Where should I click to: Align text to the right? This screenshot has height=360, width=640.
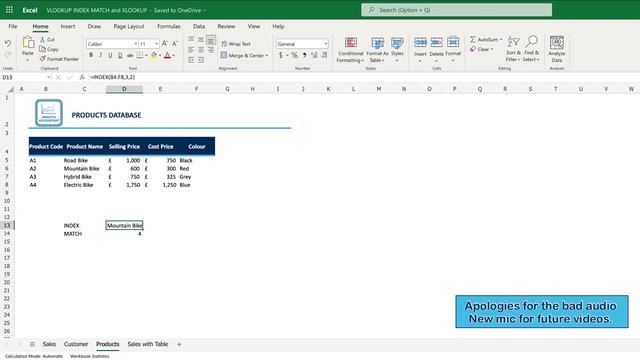click(x=211, y=50)
